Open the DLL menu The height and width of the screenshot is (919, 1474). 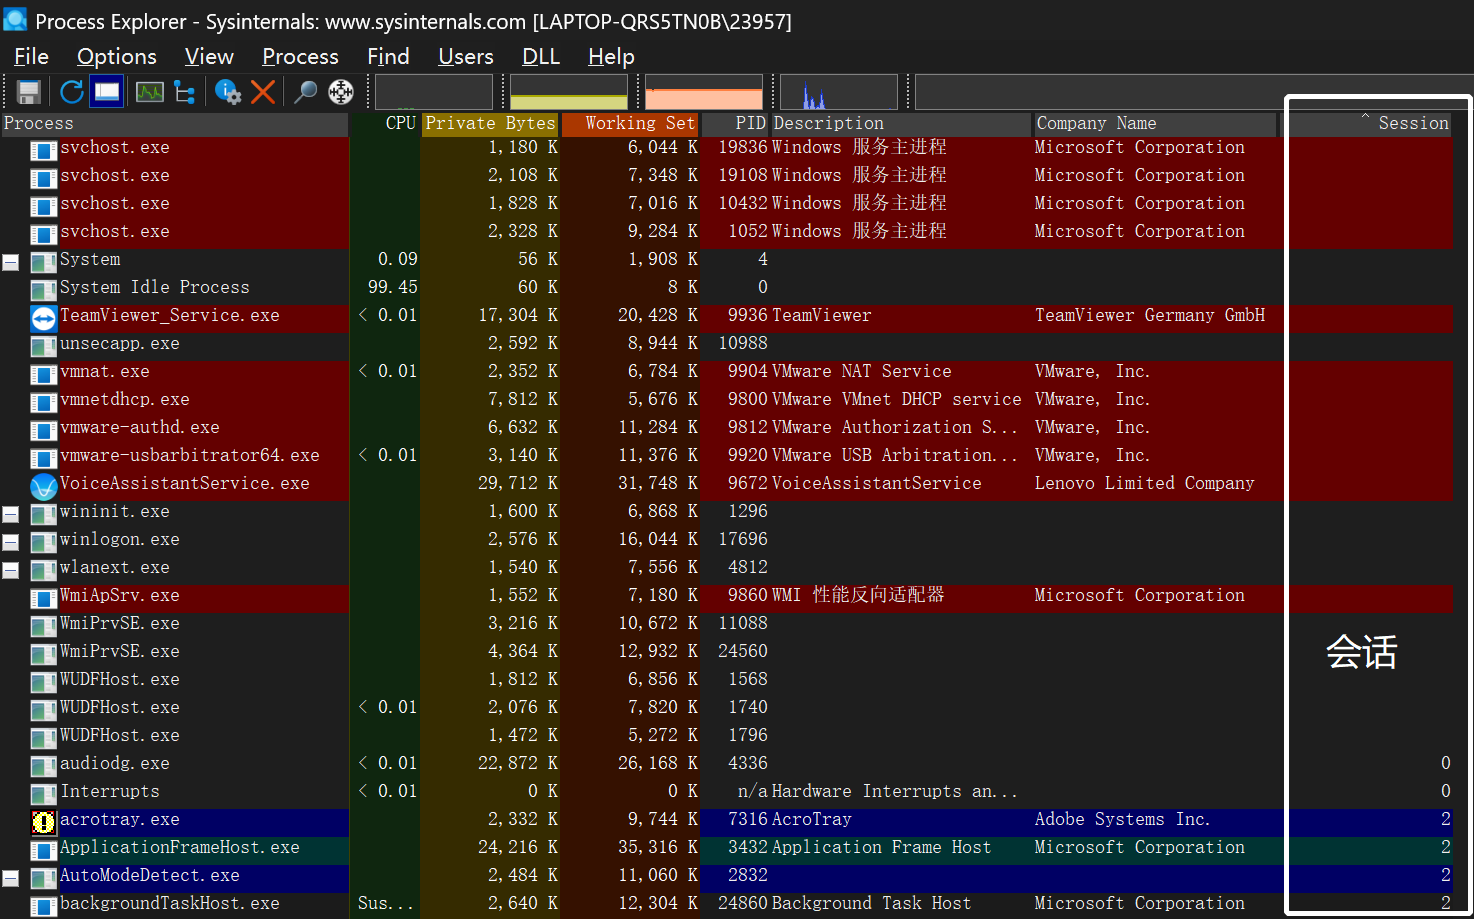[x=541, y=57]
